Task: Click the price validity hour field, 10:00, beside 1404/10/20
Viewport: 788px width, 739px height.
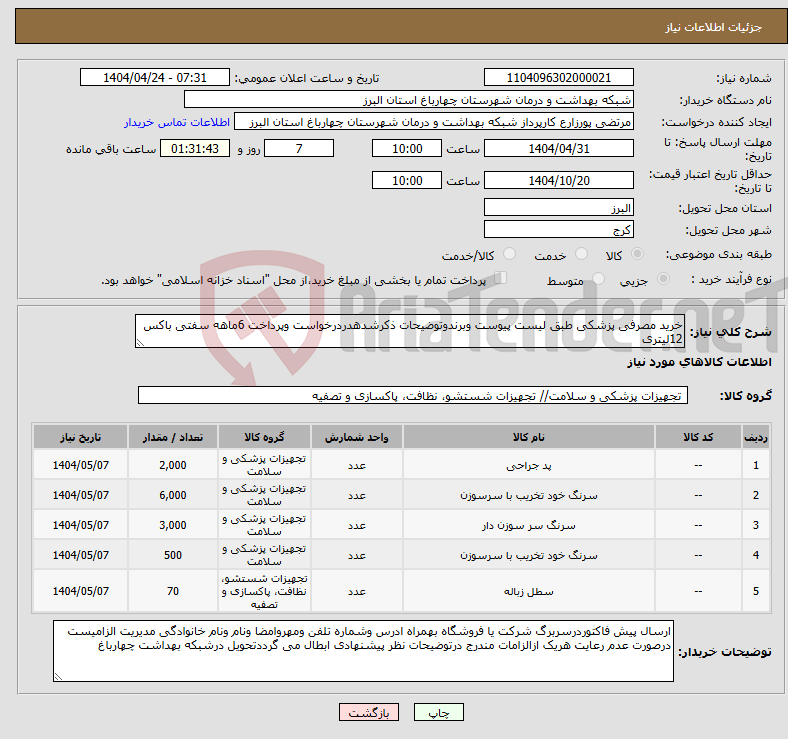Action: [x=407, y=180]
